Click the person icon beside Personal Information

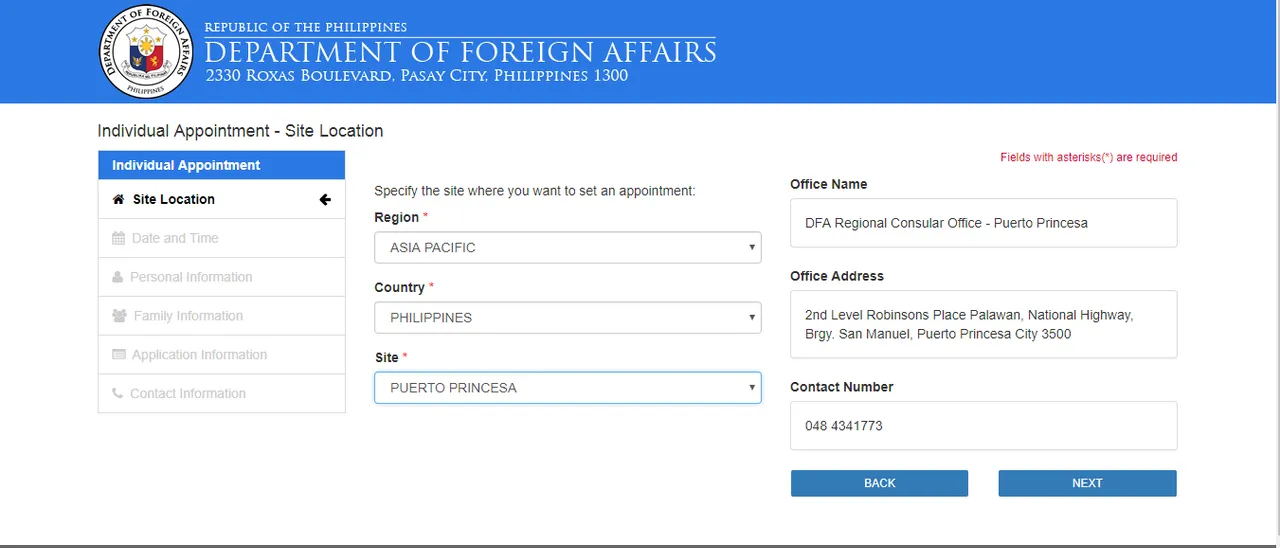pos(118,277)
